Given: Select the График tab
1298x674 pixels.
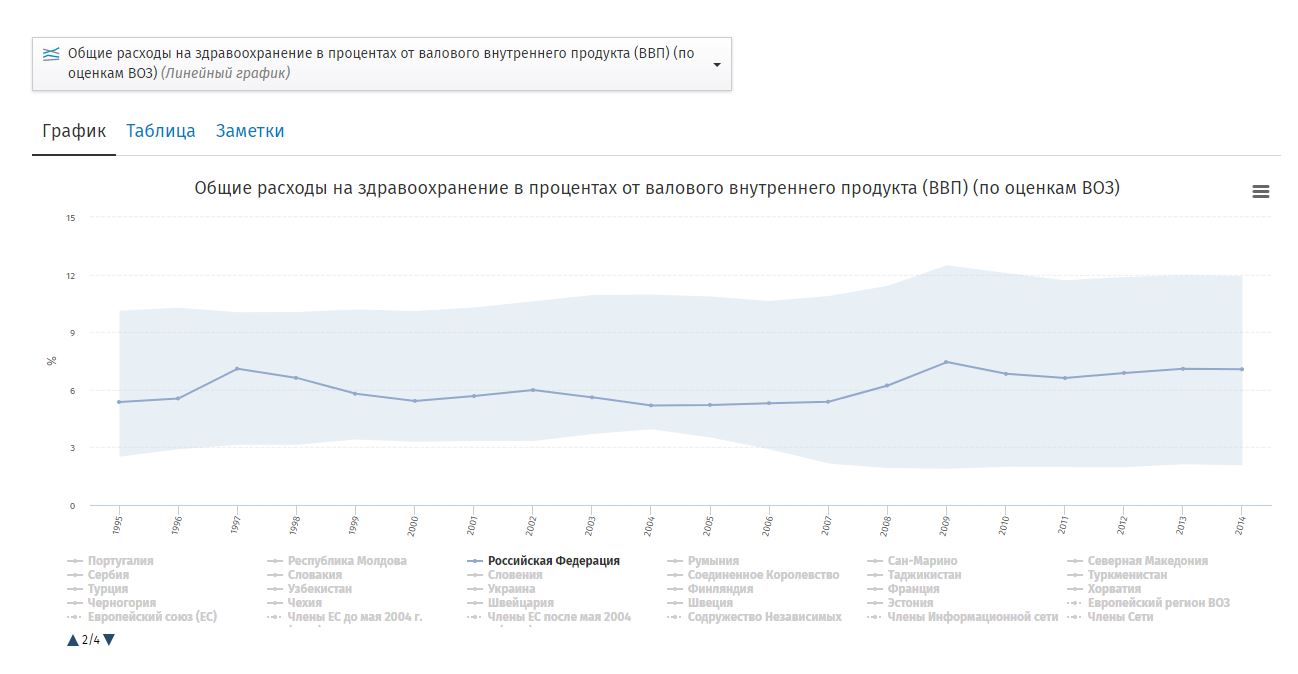Looking at the screenshot, I should (x=74, y=131).
